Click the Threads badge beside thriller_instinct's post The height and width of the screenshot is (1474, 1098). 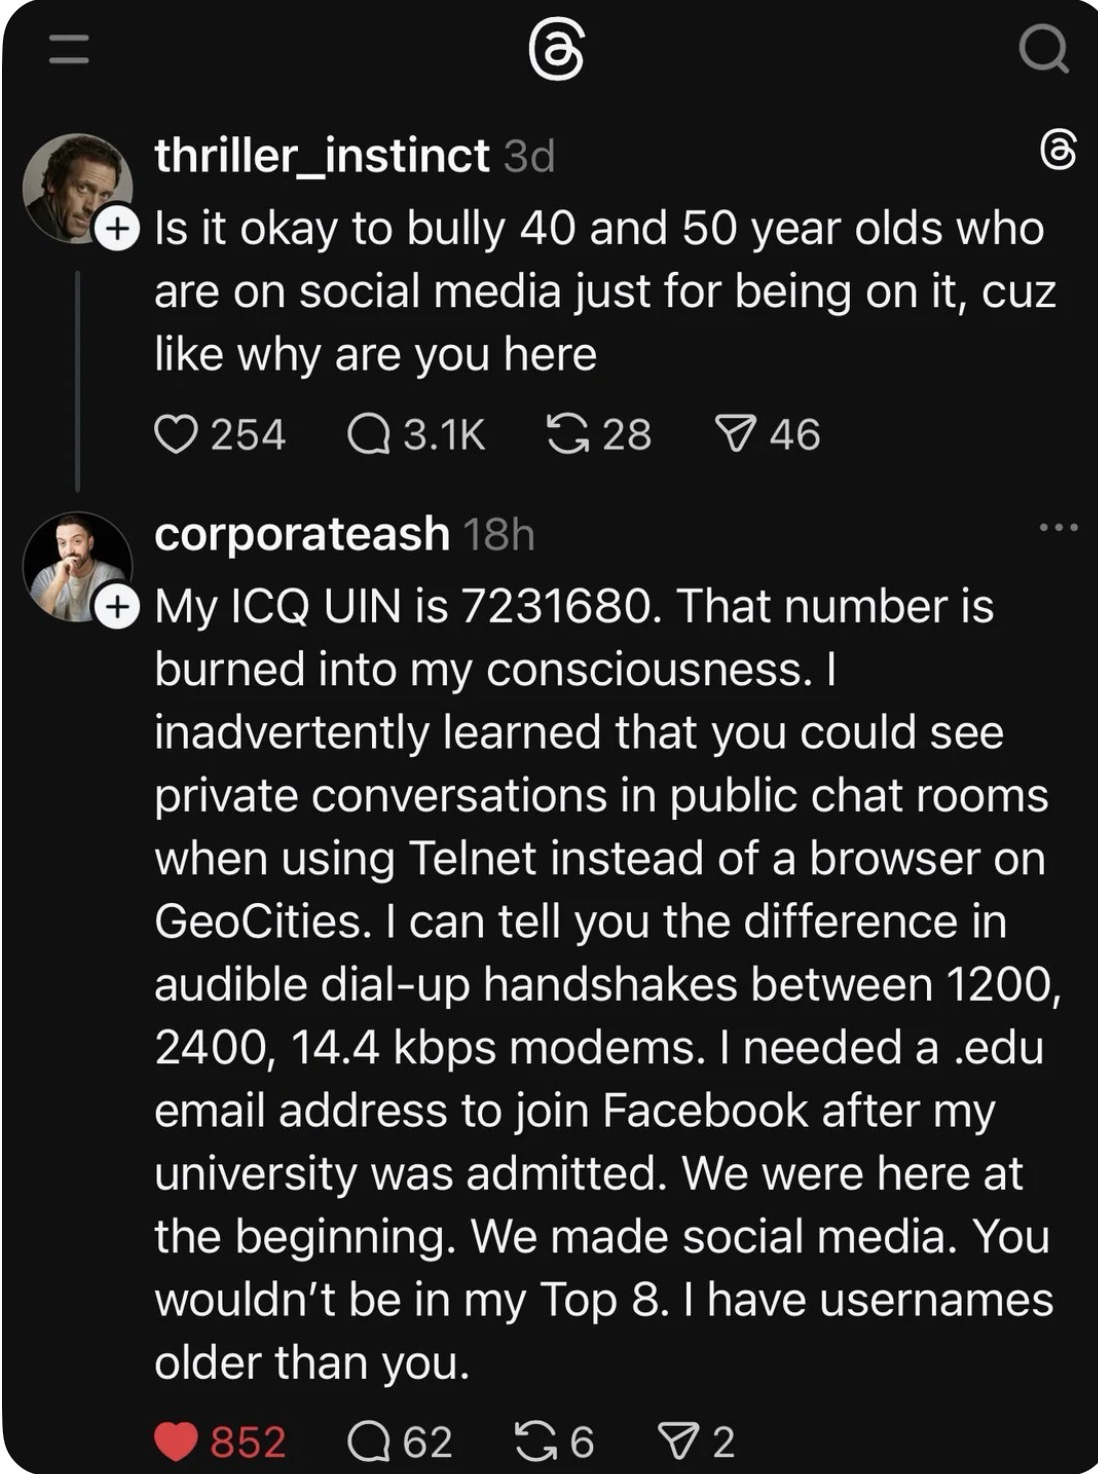click(1058, 151)
